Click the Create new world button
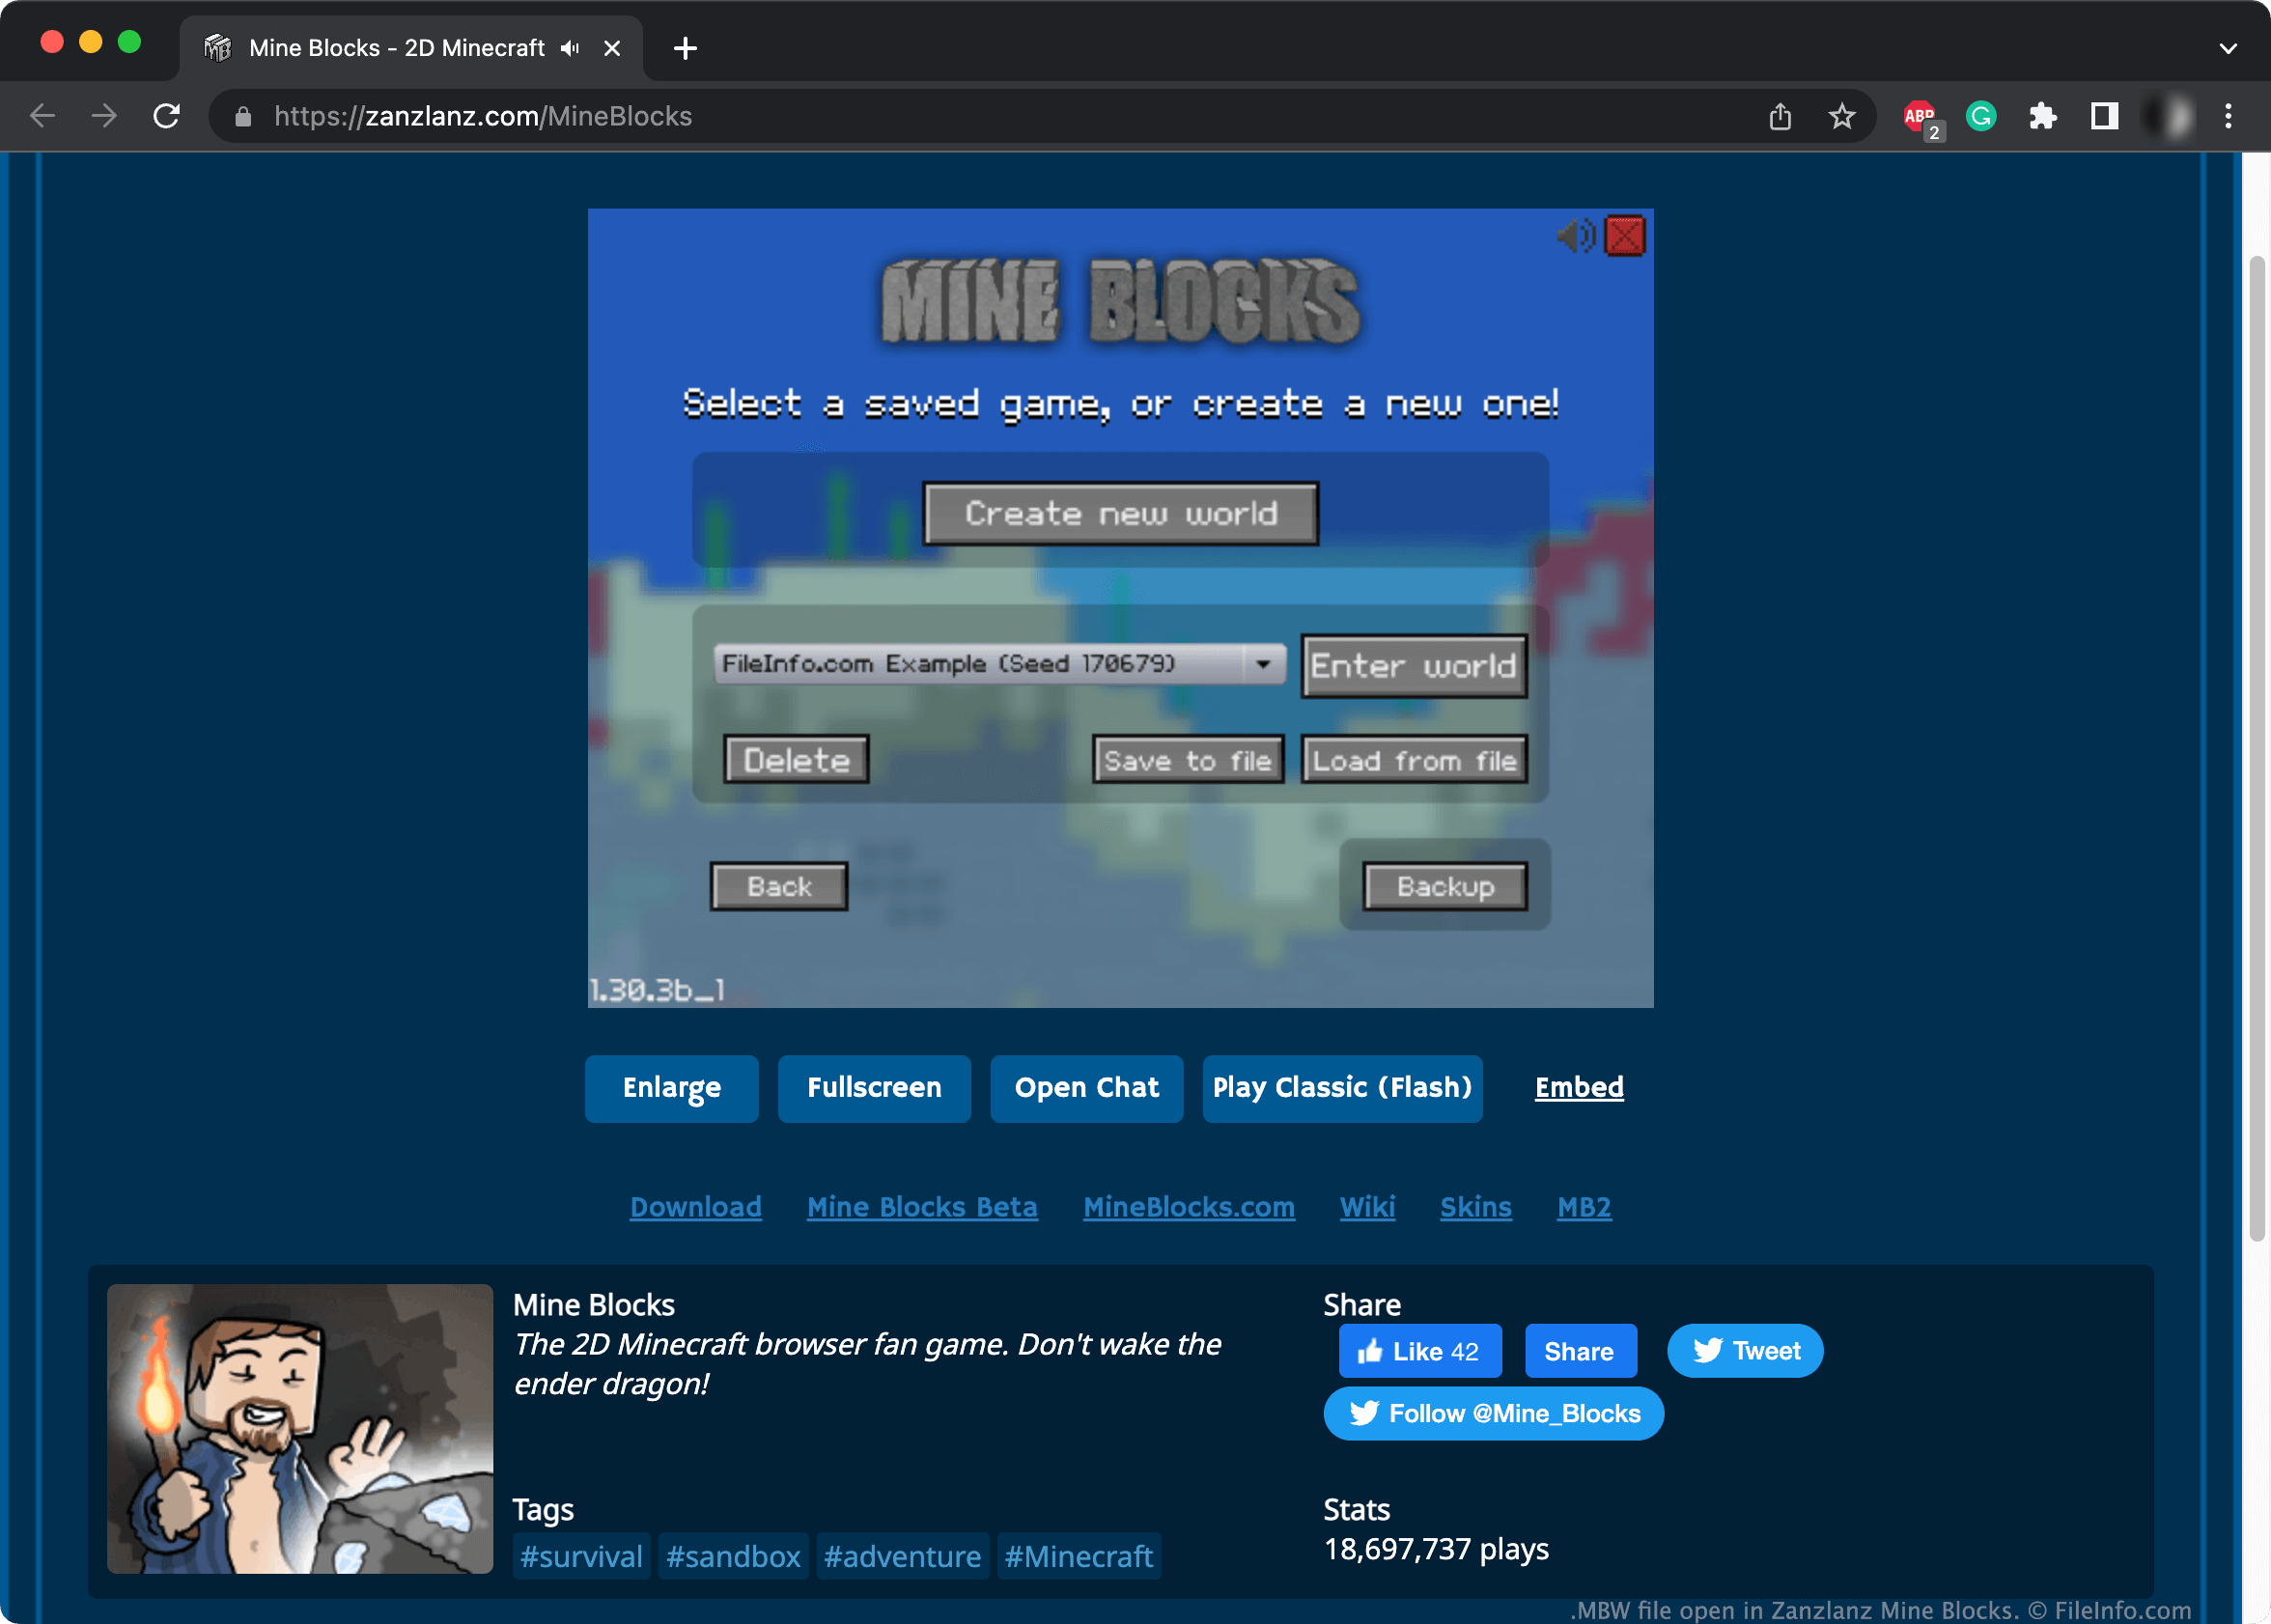Image resolution: width=2271 pixels, height=1624 pixels. click(1120, 514)
